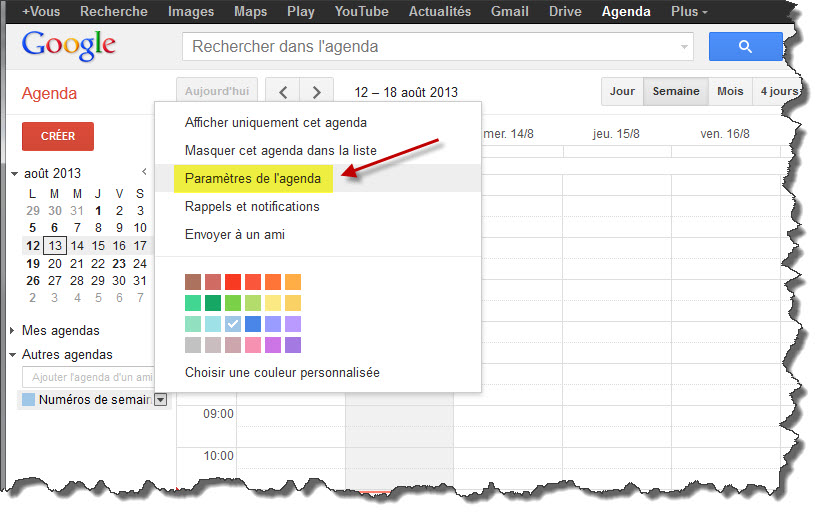The image size is (826, 520).
Task: Pick the dark green swatch in second row
Action: click(213, 303)
